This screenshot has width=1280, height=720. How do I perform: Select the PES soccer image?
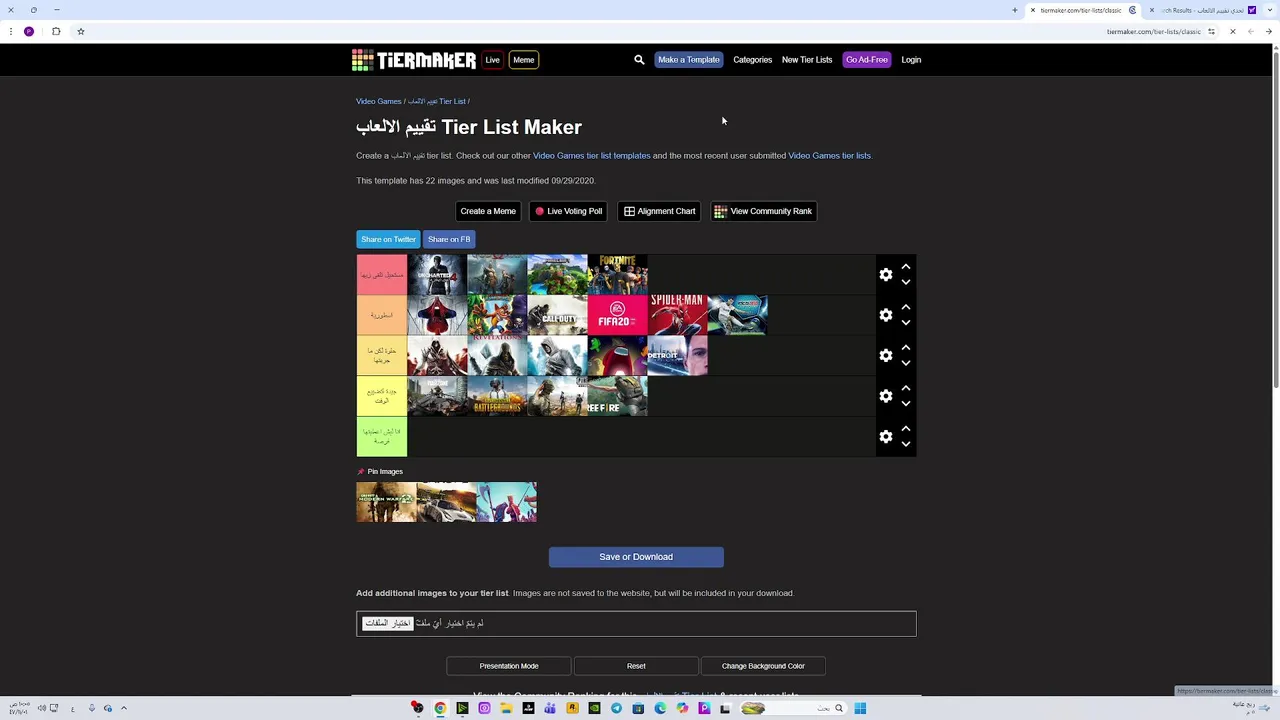click(x=737, y=315)
